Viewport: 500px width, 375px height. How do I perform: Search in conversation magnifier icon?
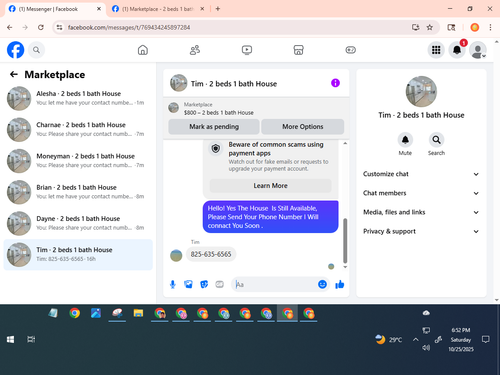436,140
